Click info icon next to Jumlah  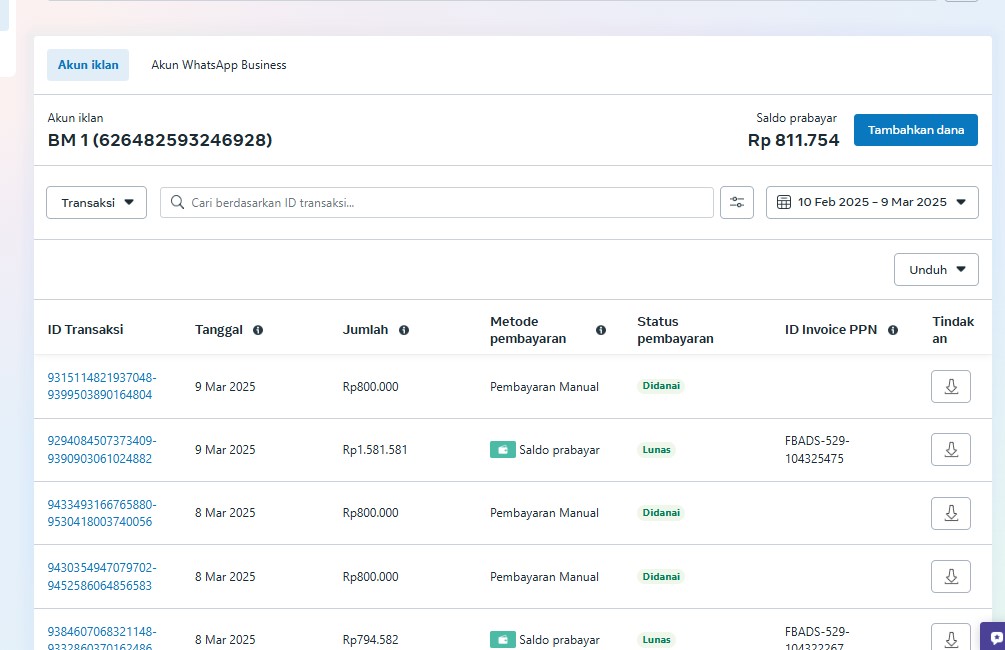(404, 330)
